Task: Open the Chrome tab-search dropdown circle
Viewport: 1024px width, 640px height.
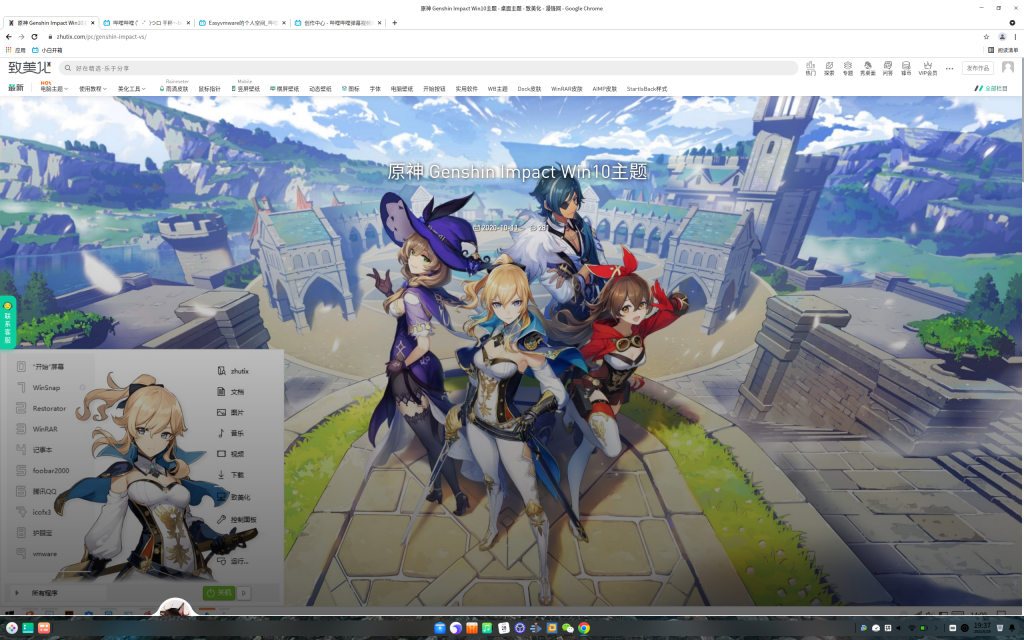Action: click(x=1012, y=23)
